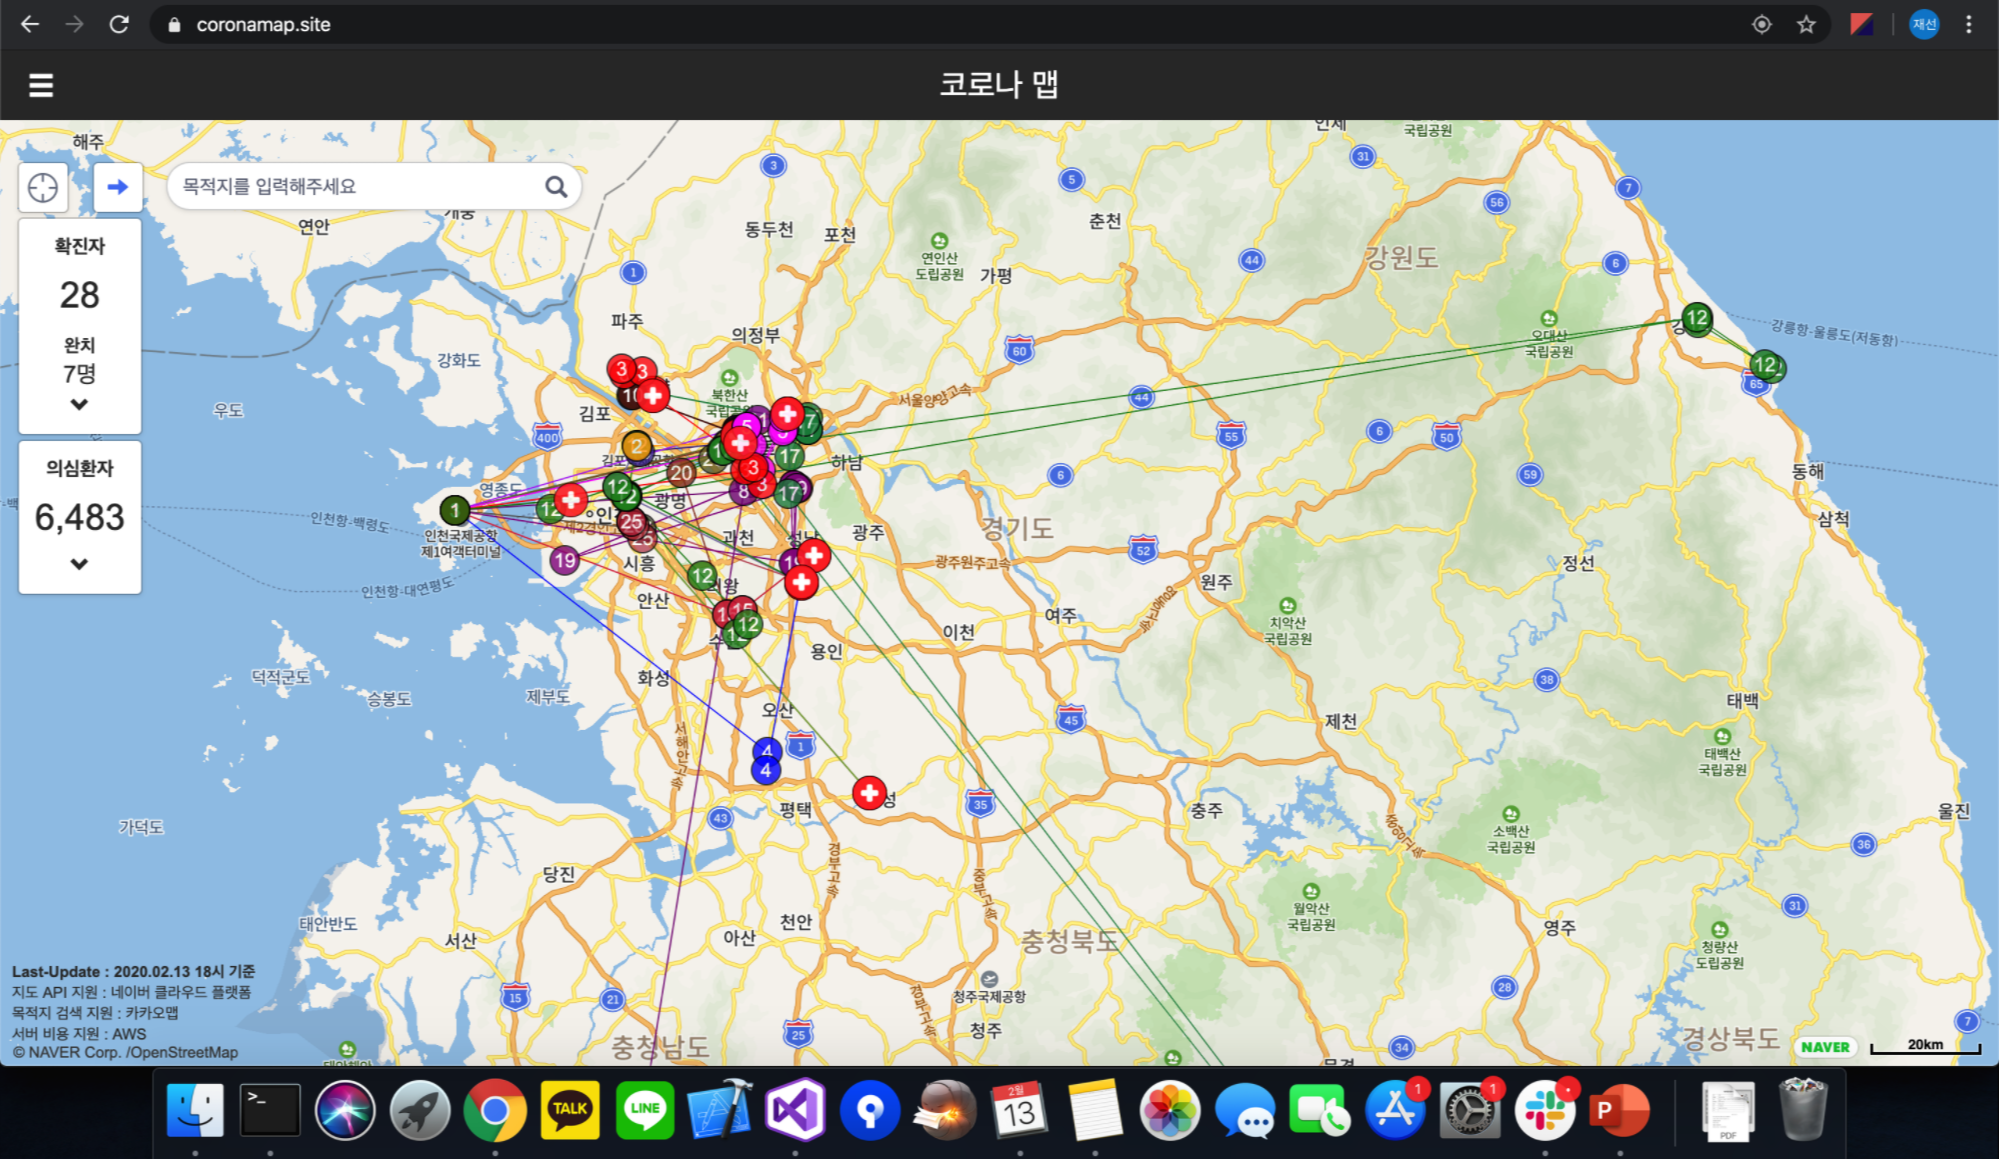Click dark green marker 1 at 인천국제공항

point(455,510)
